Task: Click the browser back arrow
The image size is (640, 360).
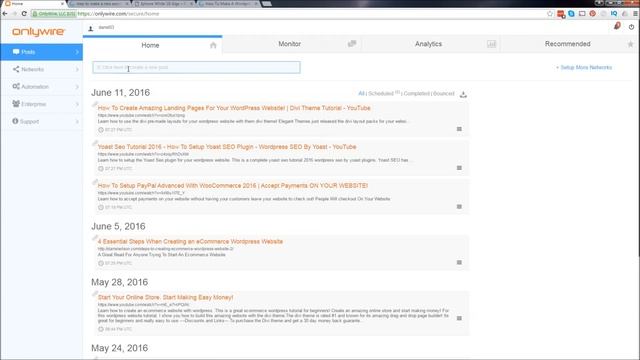Action: [x=5, y=13]
